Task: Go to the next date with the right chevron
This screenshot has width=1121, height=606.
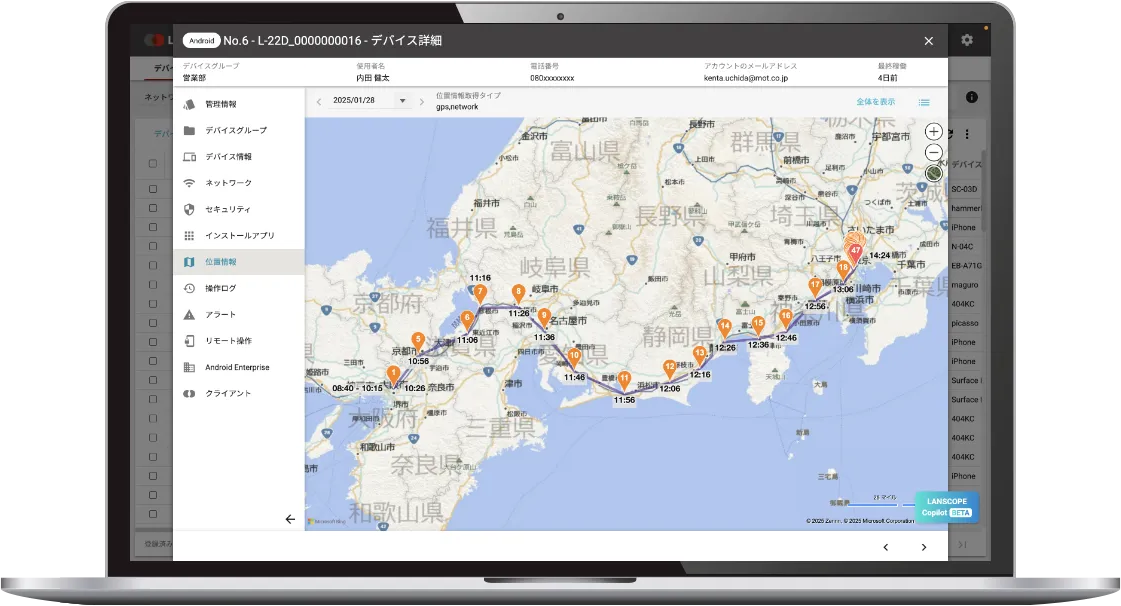Action: coord(422,101)
